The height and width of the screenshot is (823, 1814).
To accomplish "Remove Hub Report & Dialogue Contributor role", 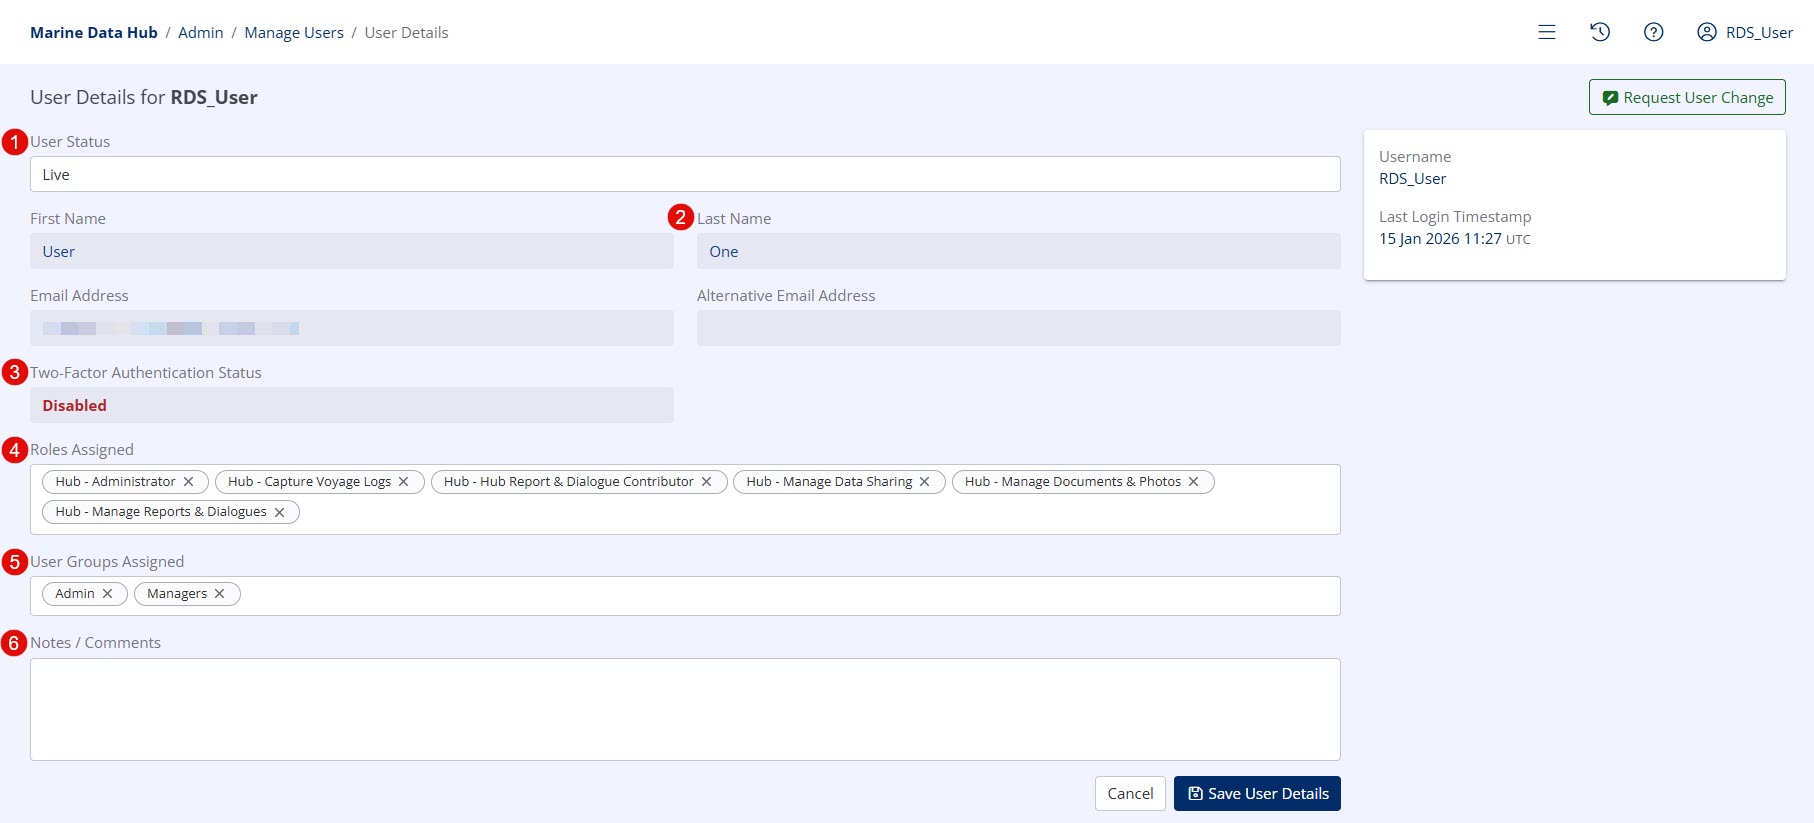I will (x=707, y=482).
